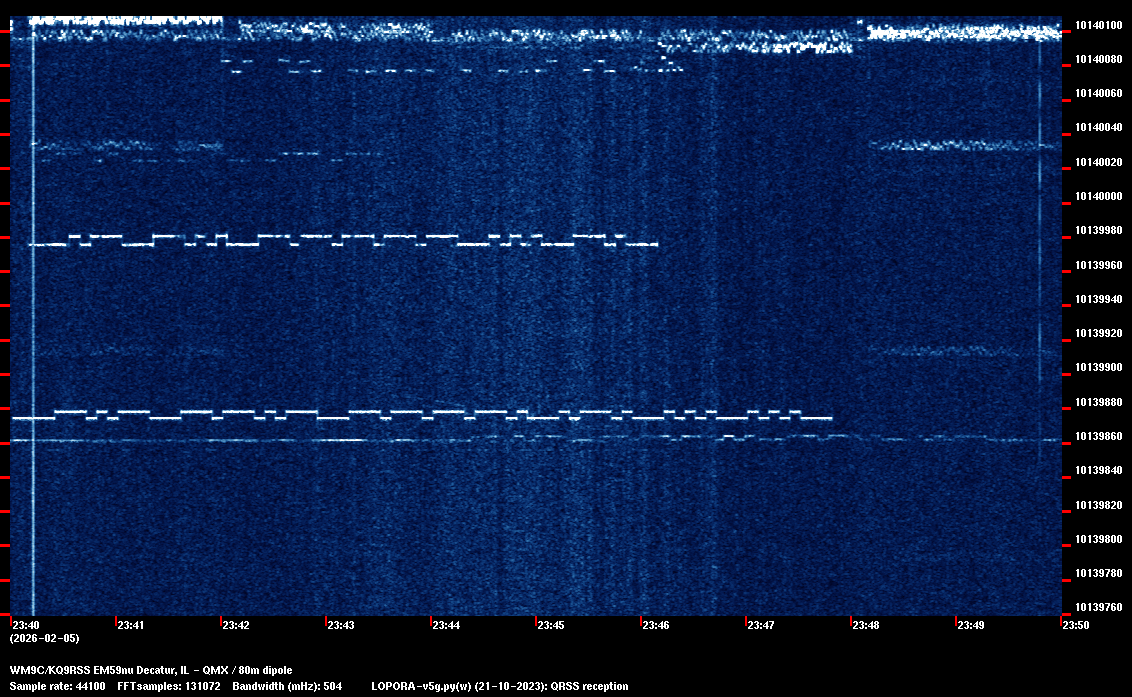
Task: Click the 23:43 time axis label
Action: (x=340, y=625)
